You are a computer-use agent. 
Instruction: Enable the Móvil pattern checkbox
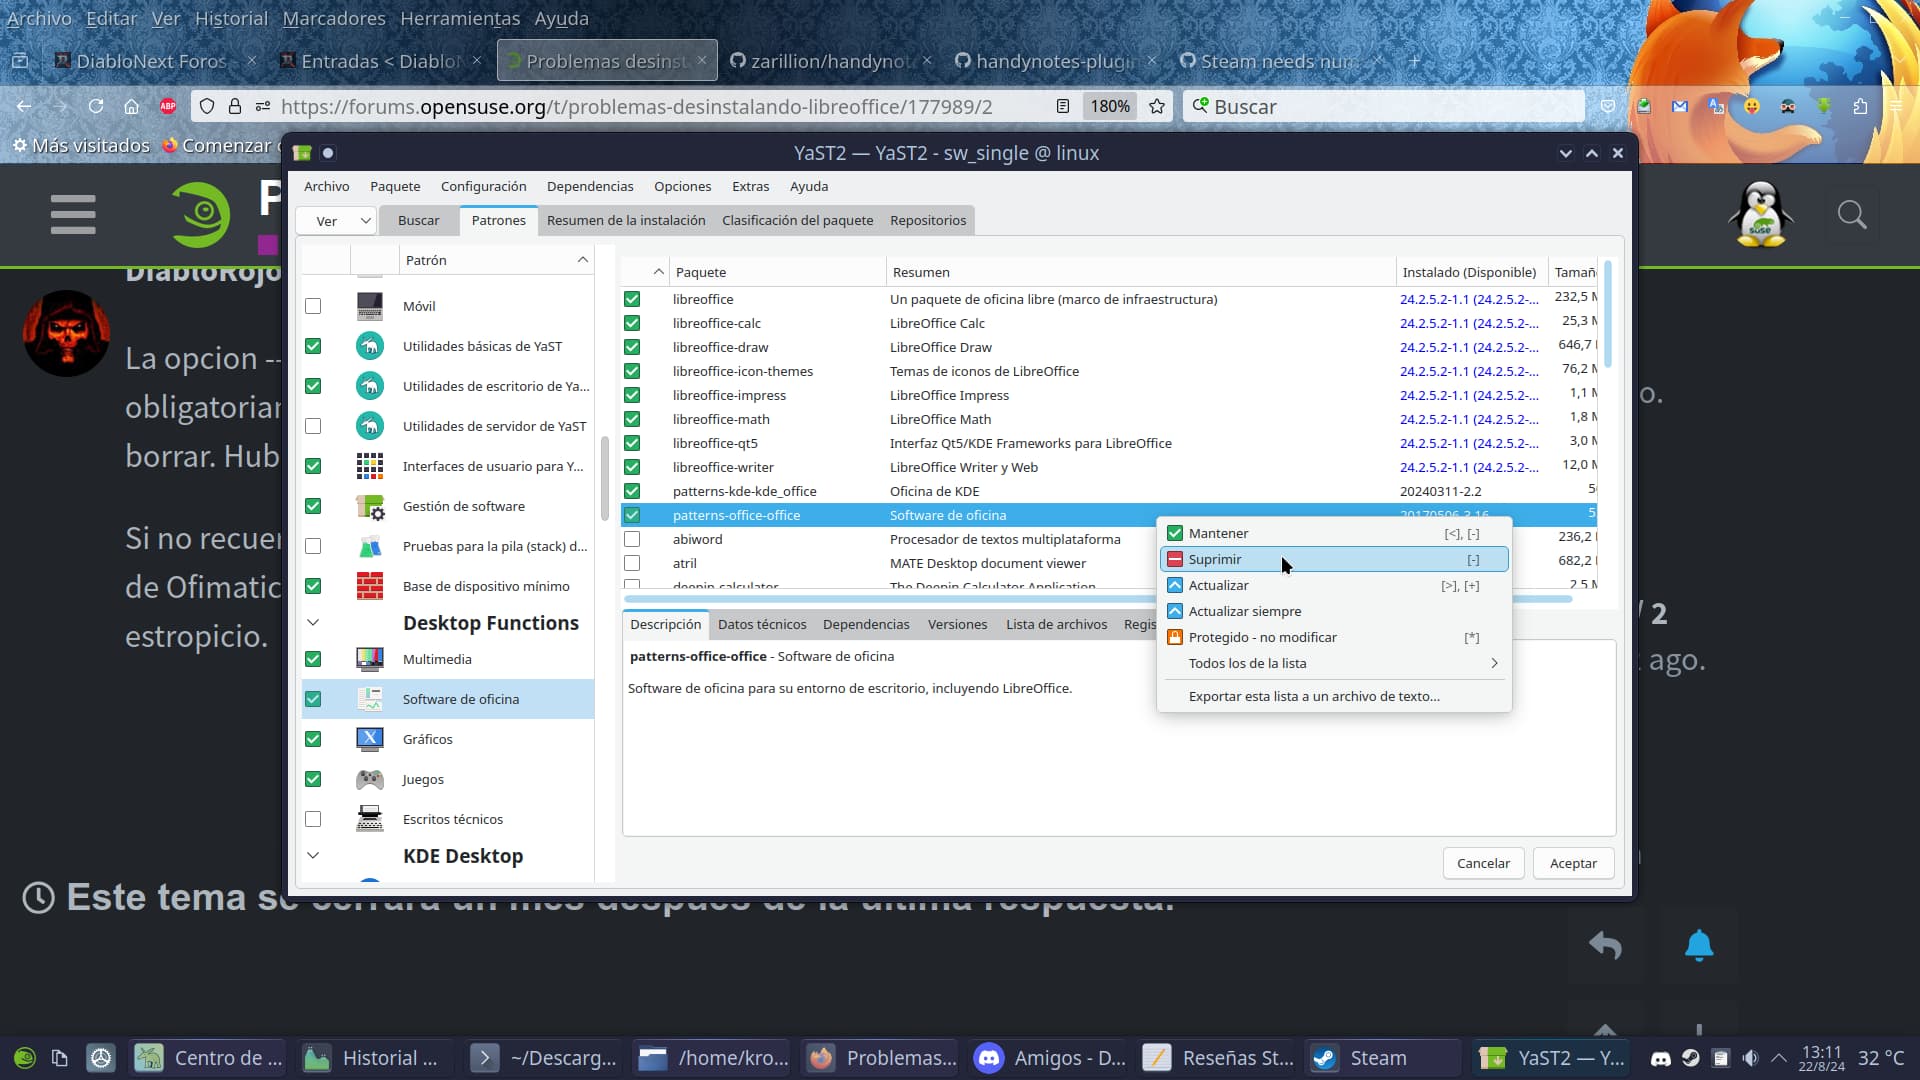tap(313, 306)
